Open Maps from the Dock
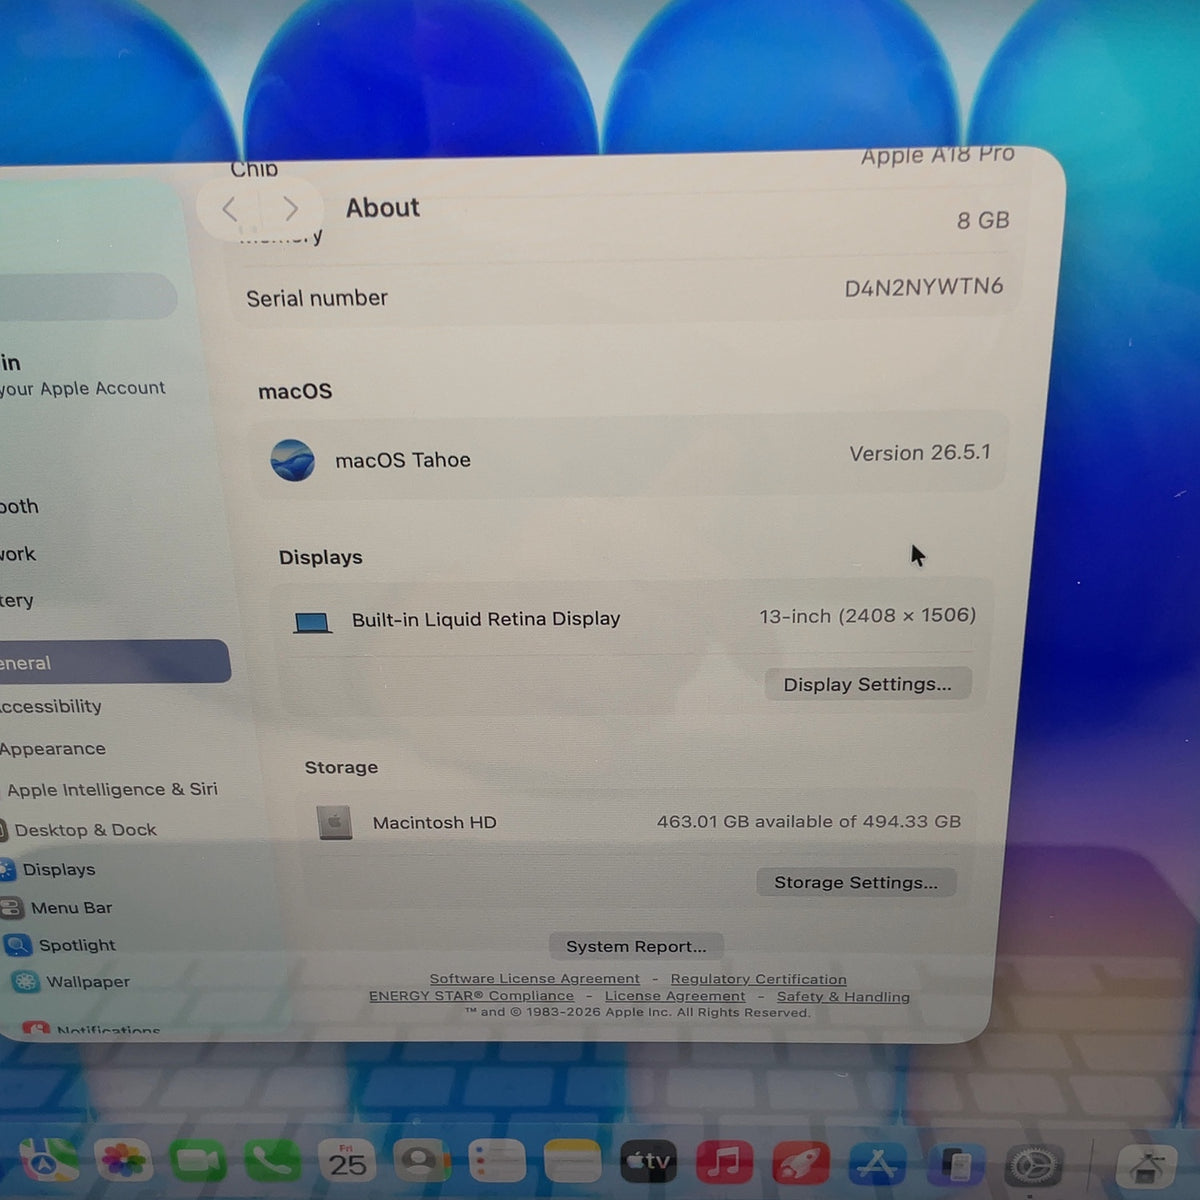 point(50,1160)
